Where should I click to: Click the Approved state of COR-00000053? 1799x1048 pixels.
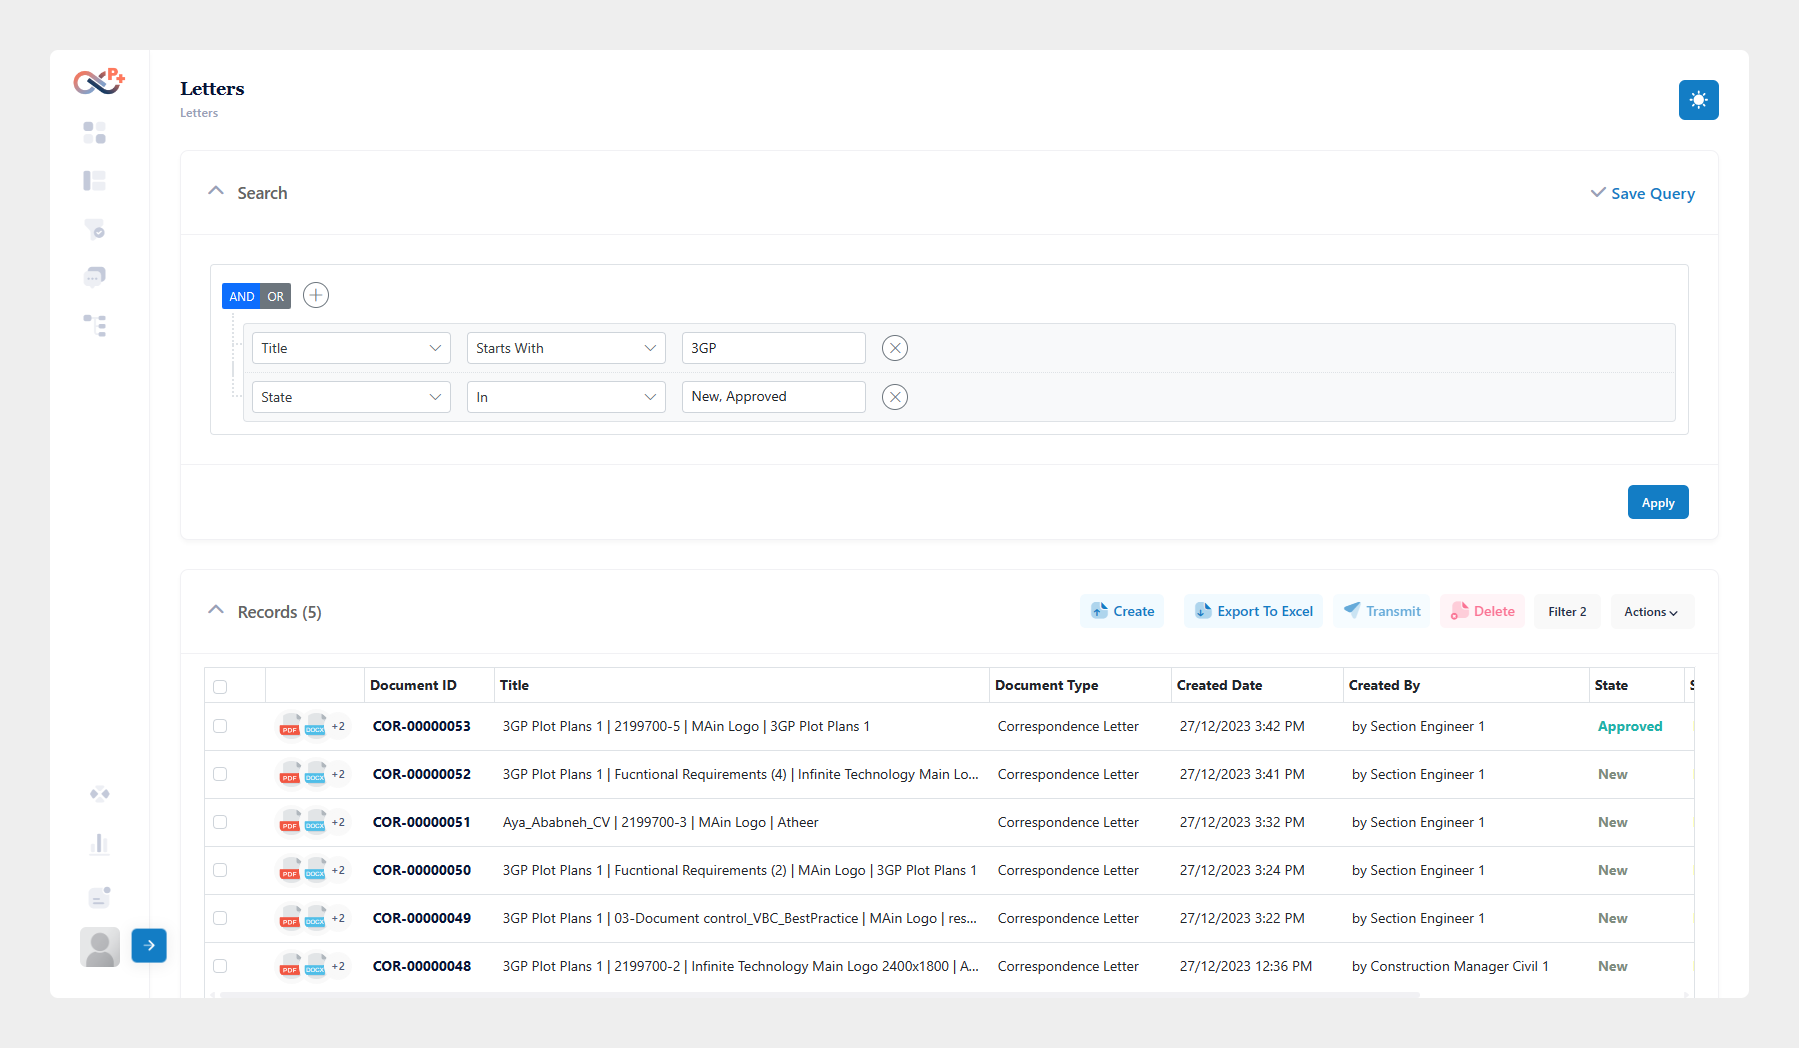[x=1630, y=726]
